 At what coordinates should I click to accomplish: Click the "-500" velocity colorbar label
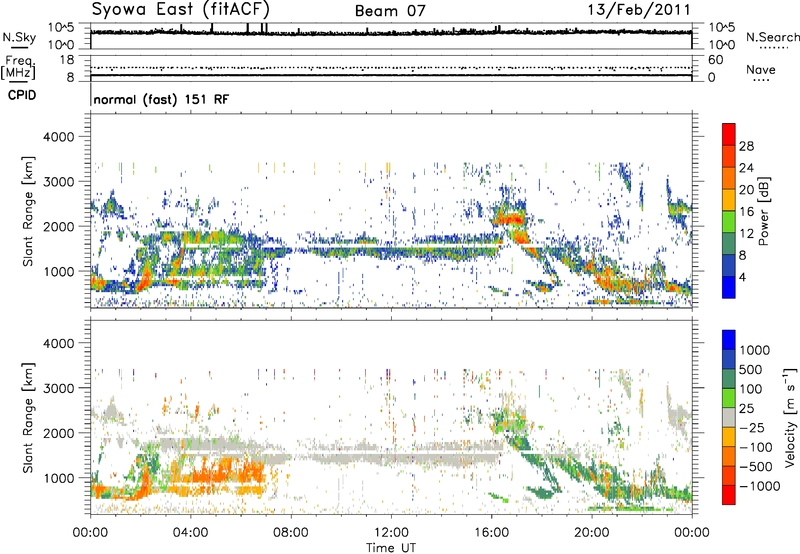[x=756, y=467]
